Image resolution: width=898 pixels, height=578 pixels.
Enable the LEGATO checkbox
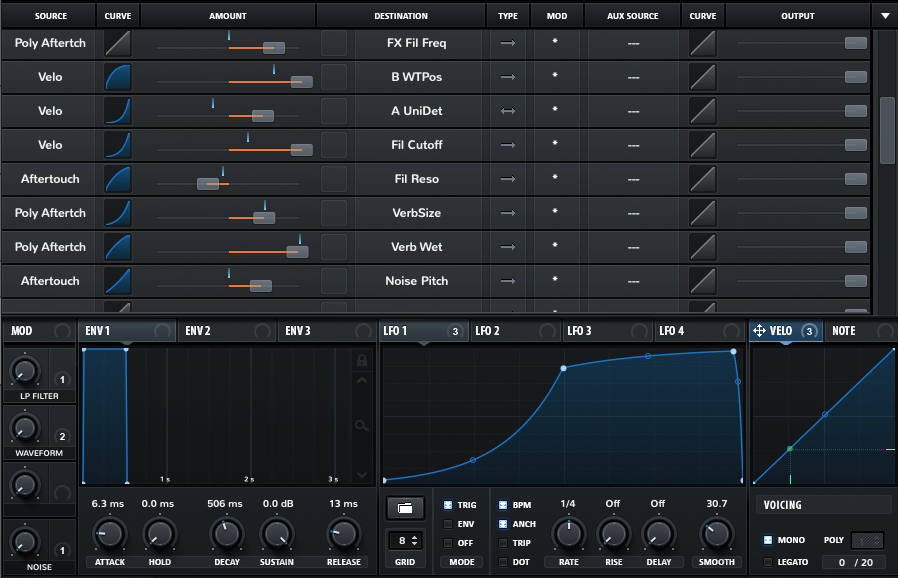click(x=768, y=562)
